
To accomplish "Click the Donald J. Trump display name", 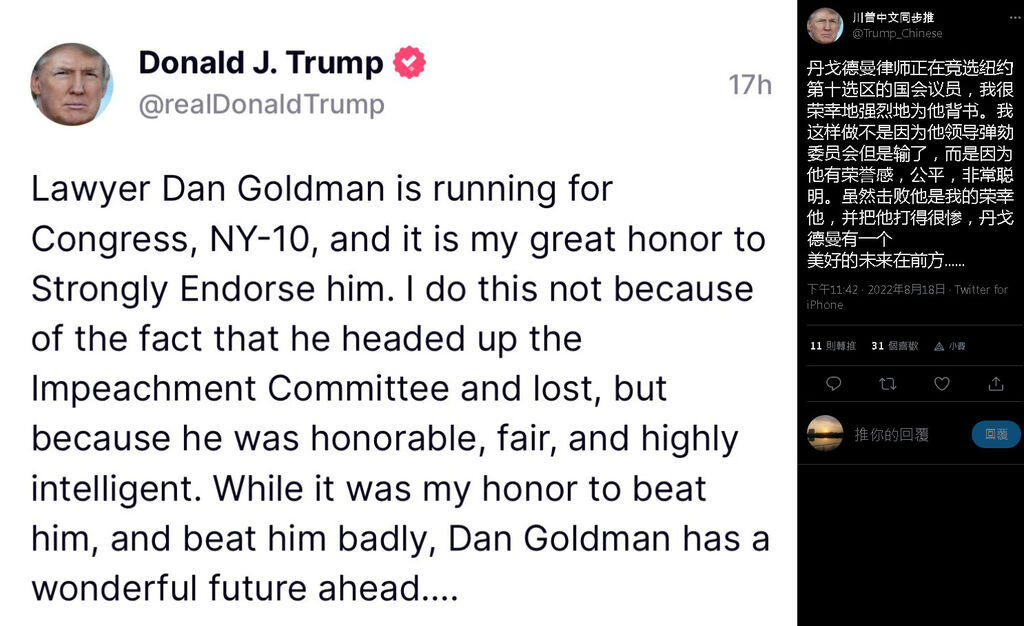I will click(x=261, y=63).
